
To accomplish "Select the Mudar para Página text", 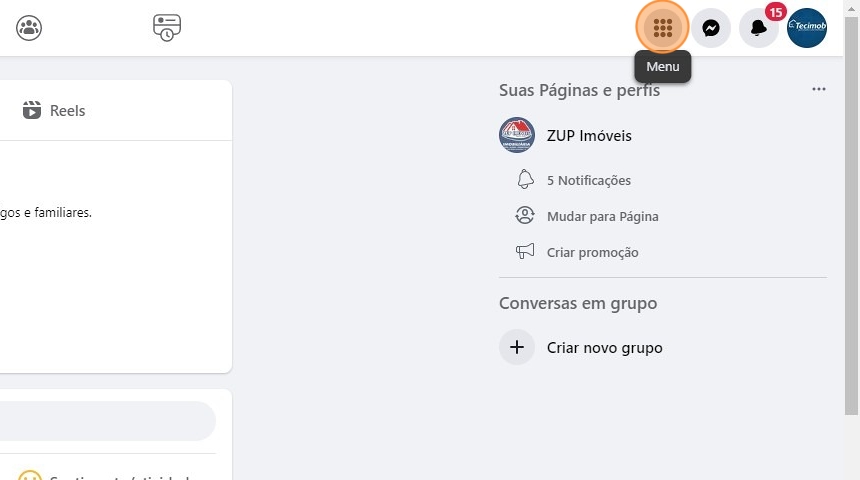I will 602,216.
